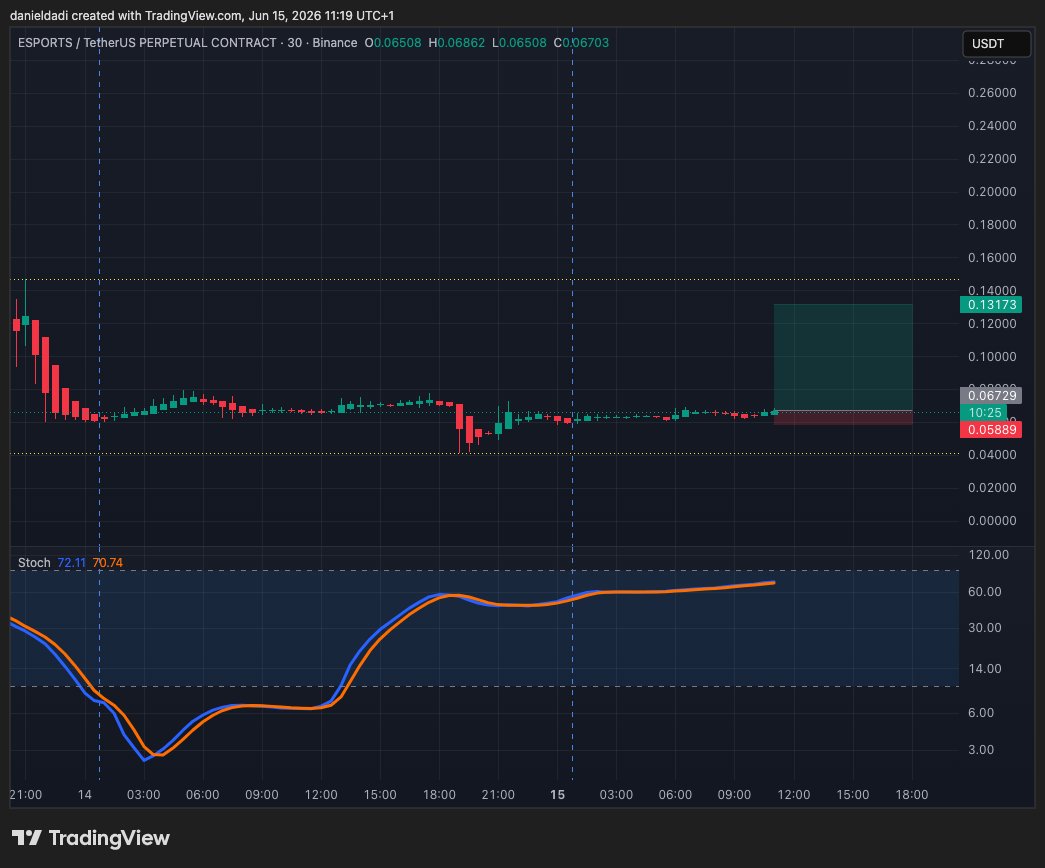
Task: Click the 60.00 Stoch scale label
Action: (x=984, y=592)
